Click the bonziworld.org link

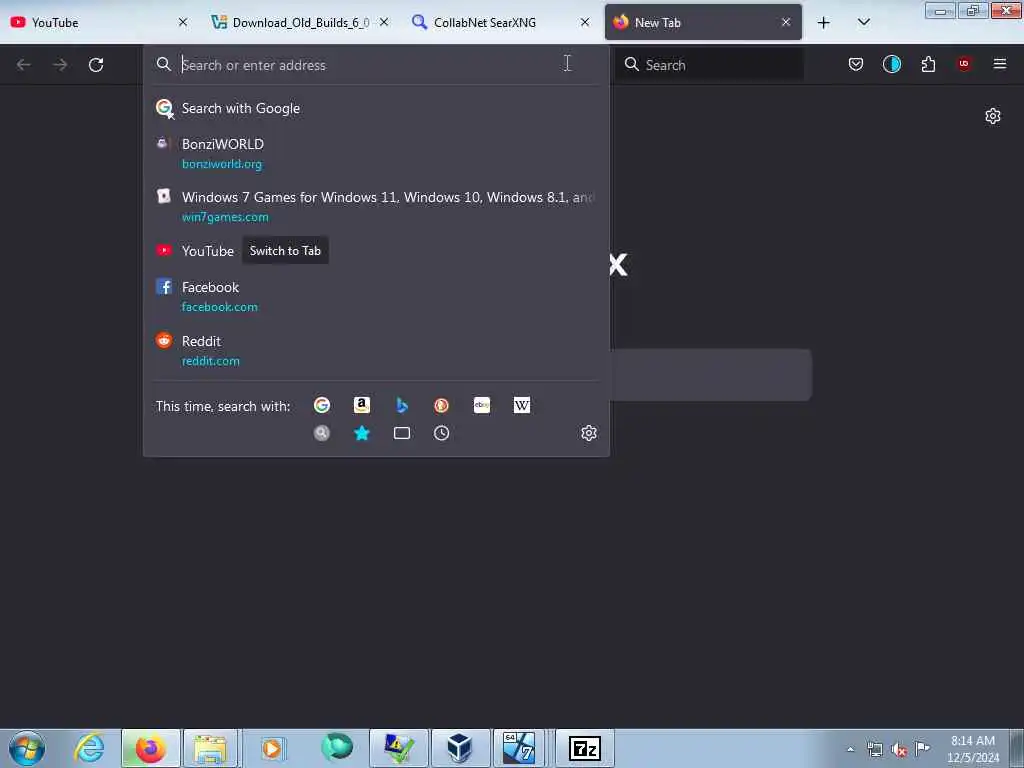tap(222, 165)
